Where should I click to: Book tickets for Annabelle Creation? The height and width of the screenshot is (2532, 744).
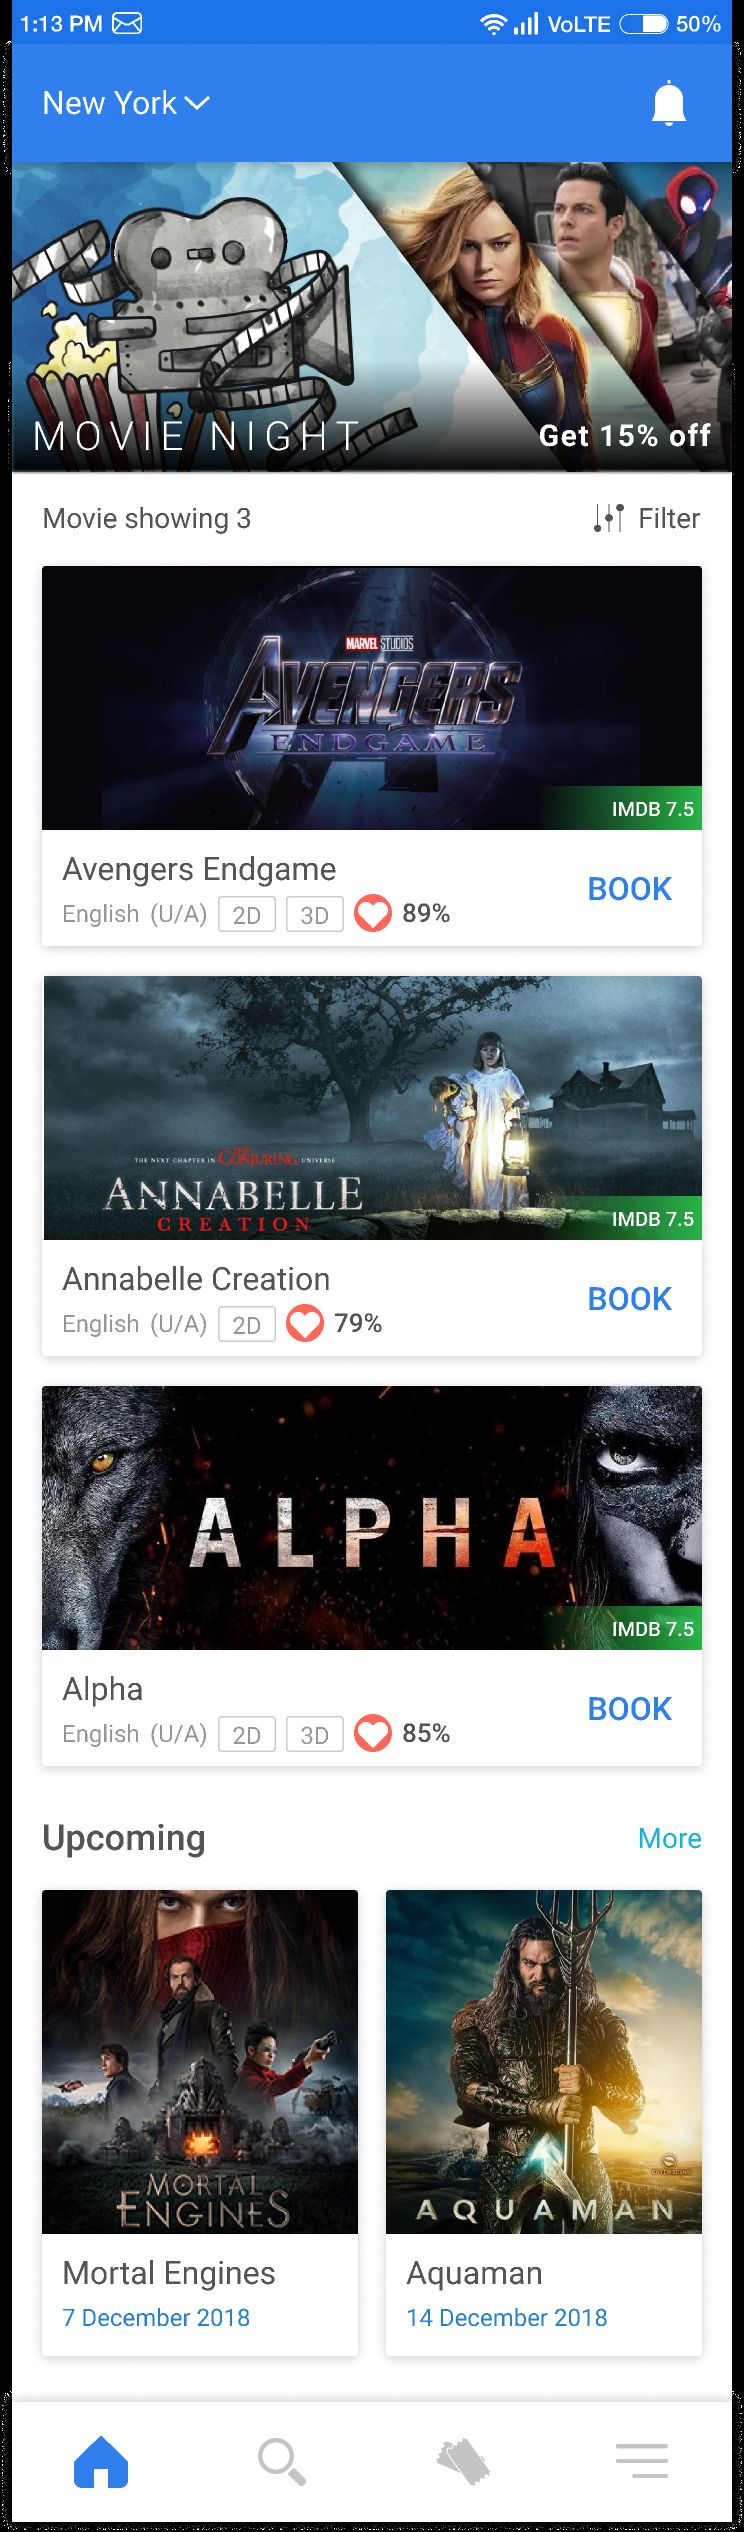click(x=630, y=1299)
